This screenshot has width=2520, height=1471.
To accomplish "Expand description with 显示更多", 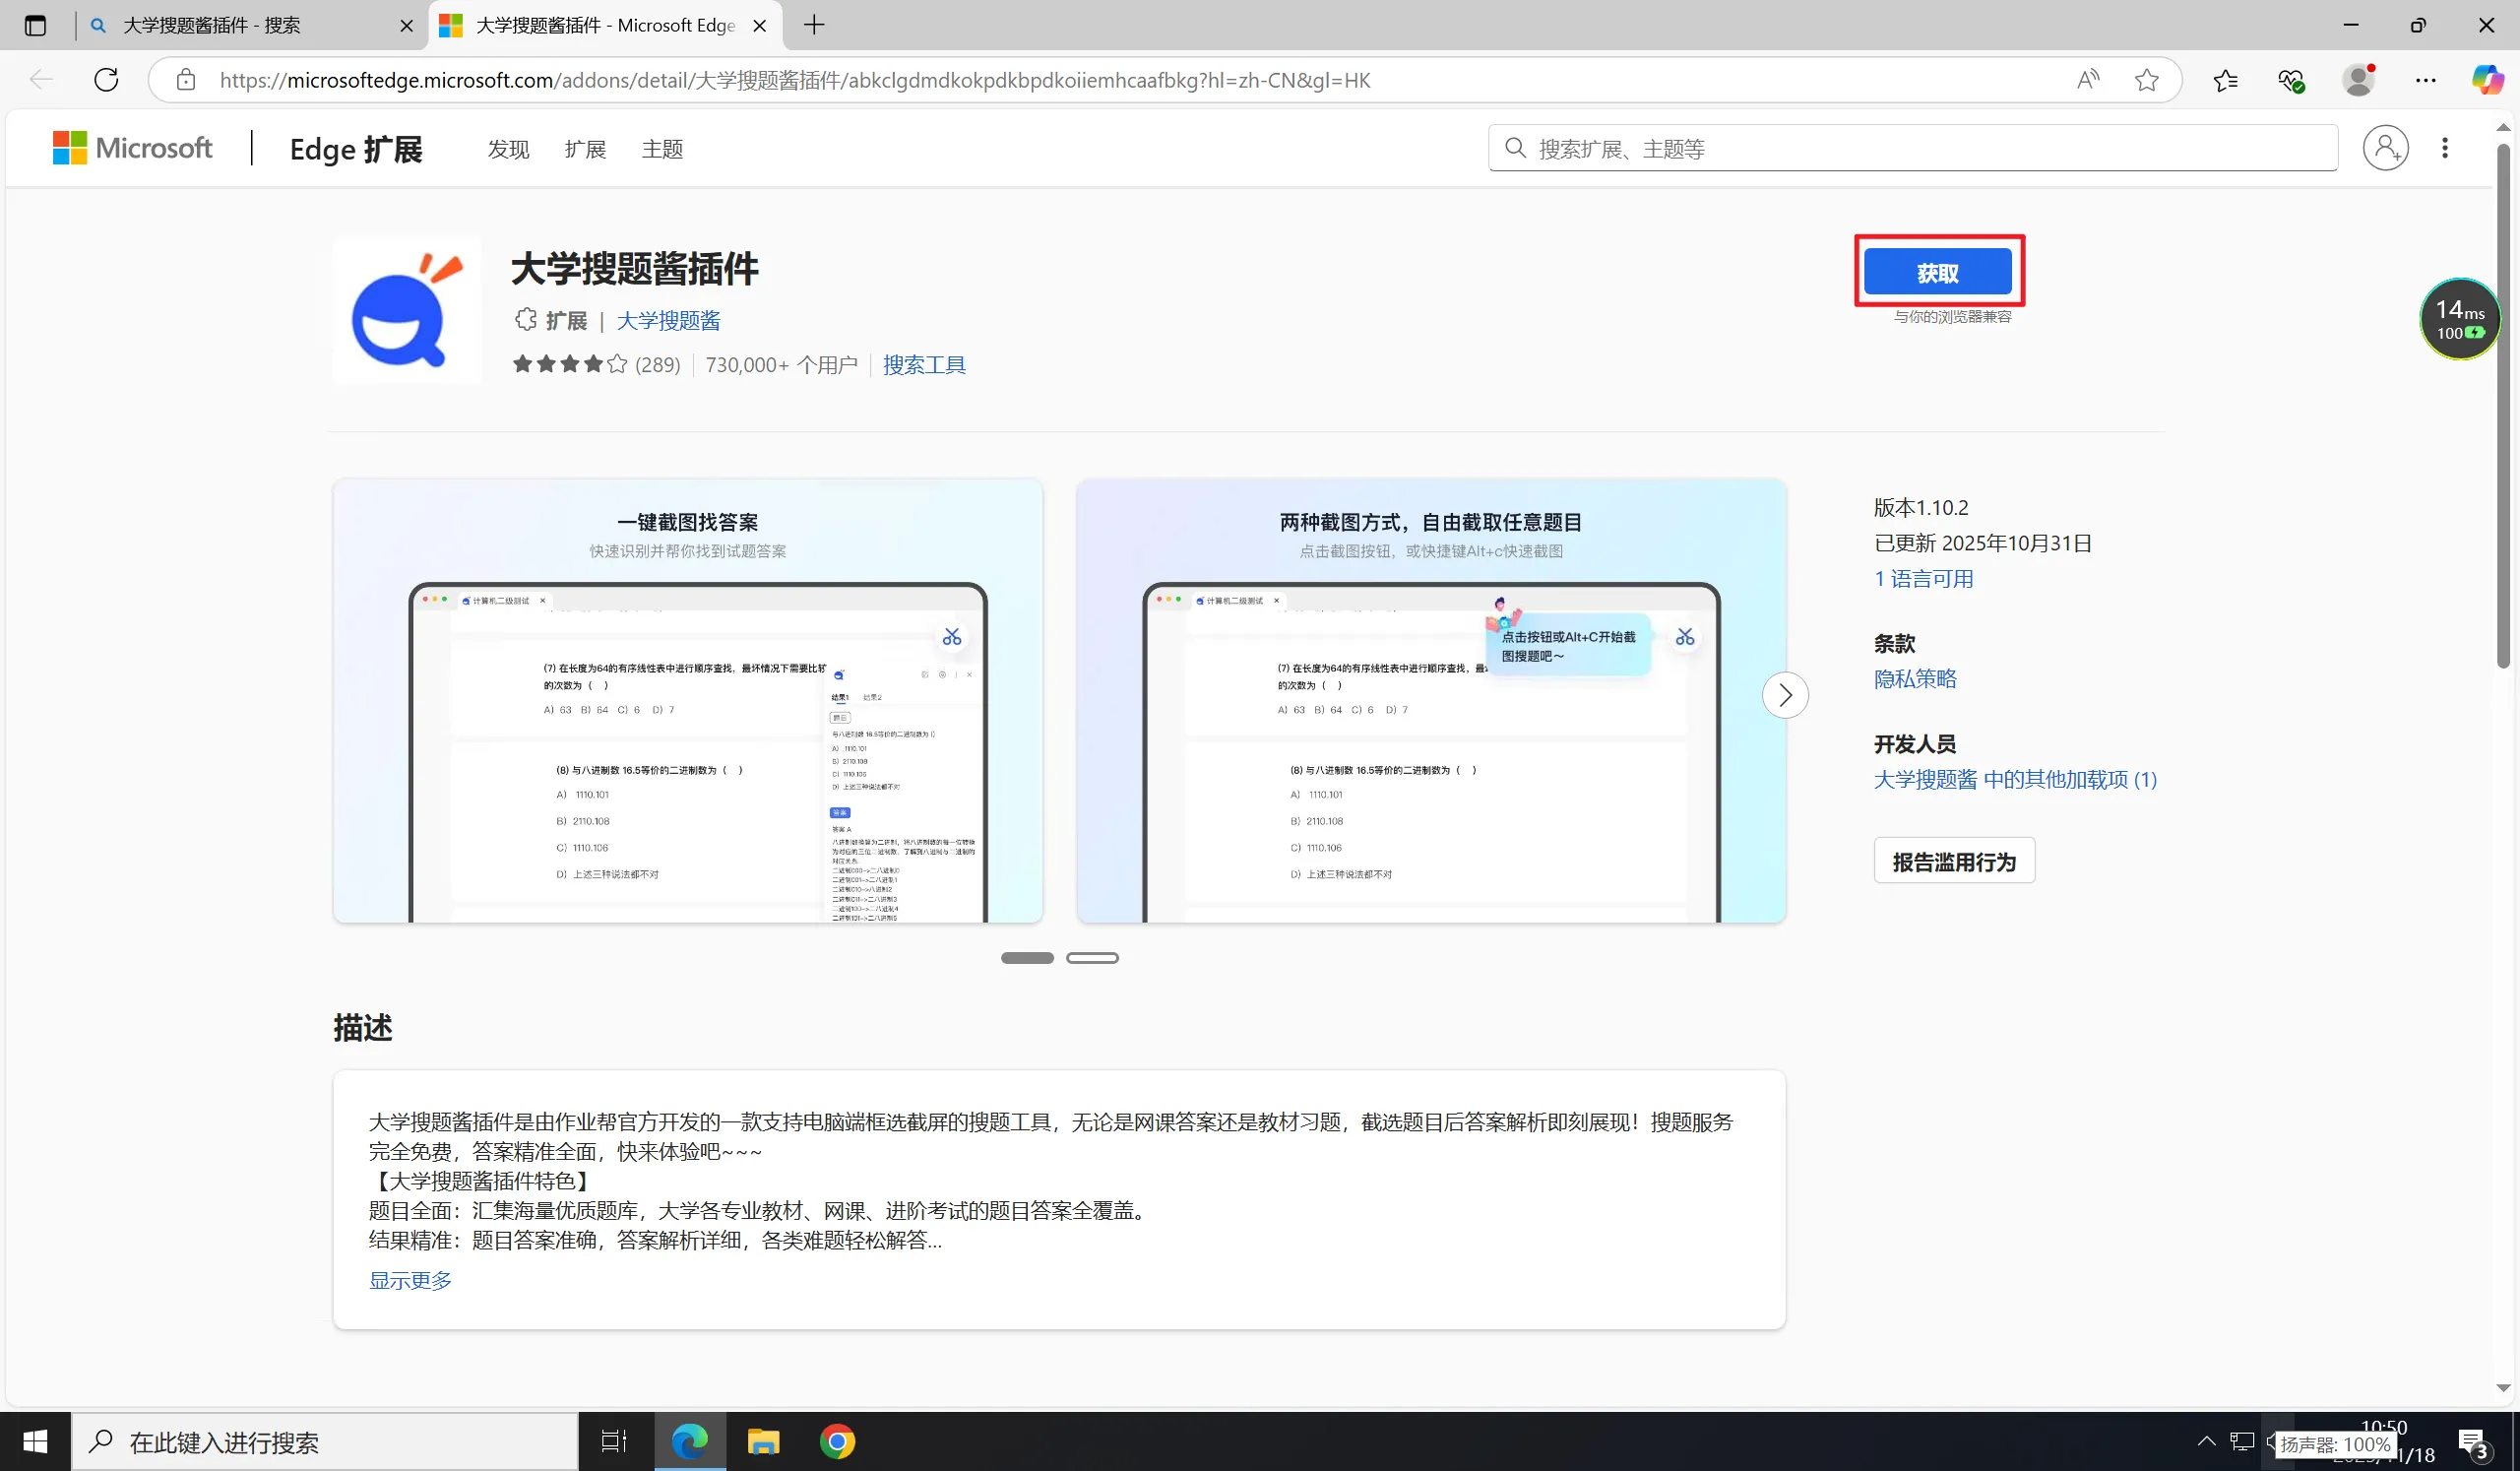I will (410, 1280).
